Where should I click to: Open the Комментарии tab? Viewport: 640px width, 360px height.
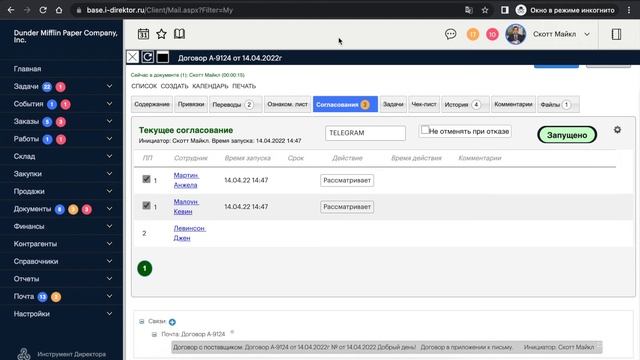[x=513, y=104]
